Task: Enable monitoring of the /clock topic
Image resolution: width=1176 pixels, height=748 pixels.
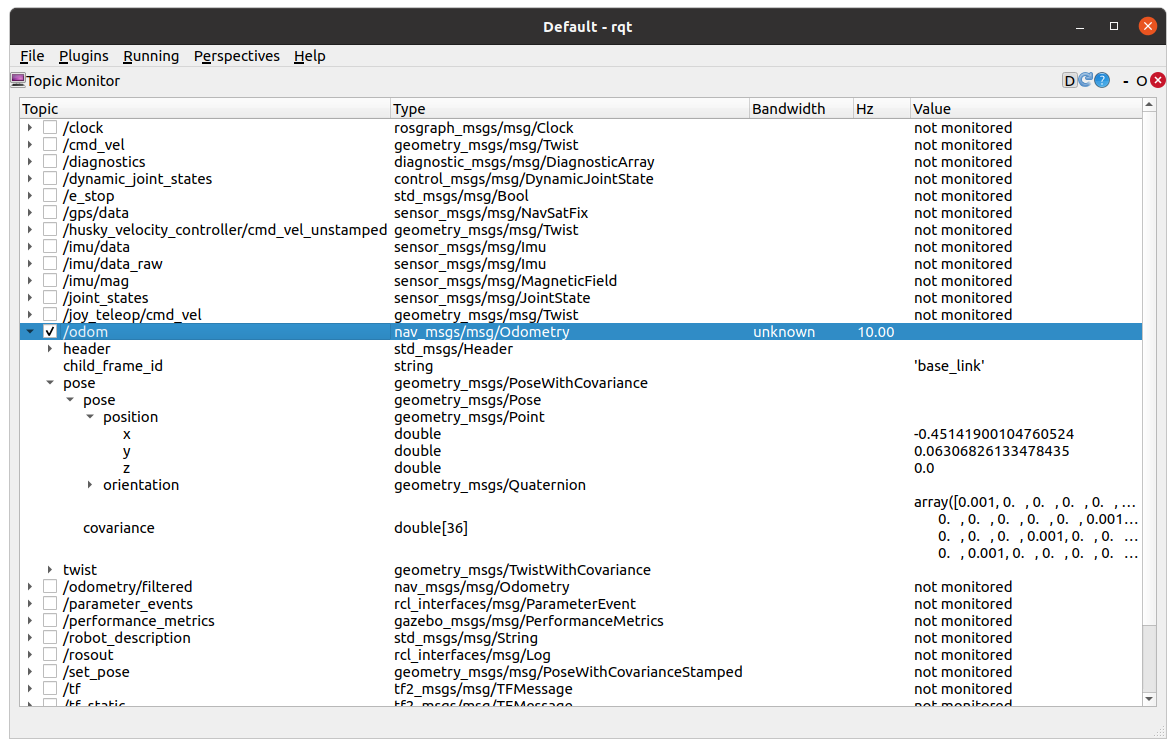Action: point(50,128)
